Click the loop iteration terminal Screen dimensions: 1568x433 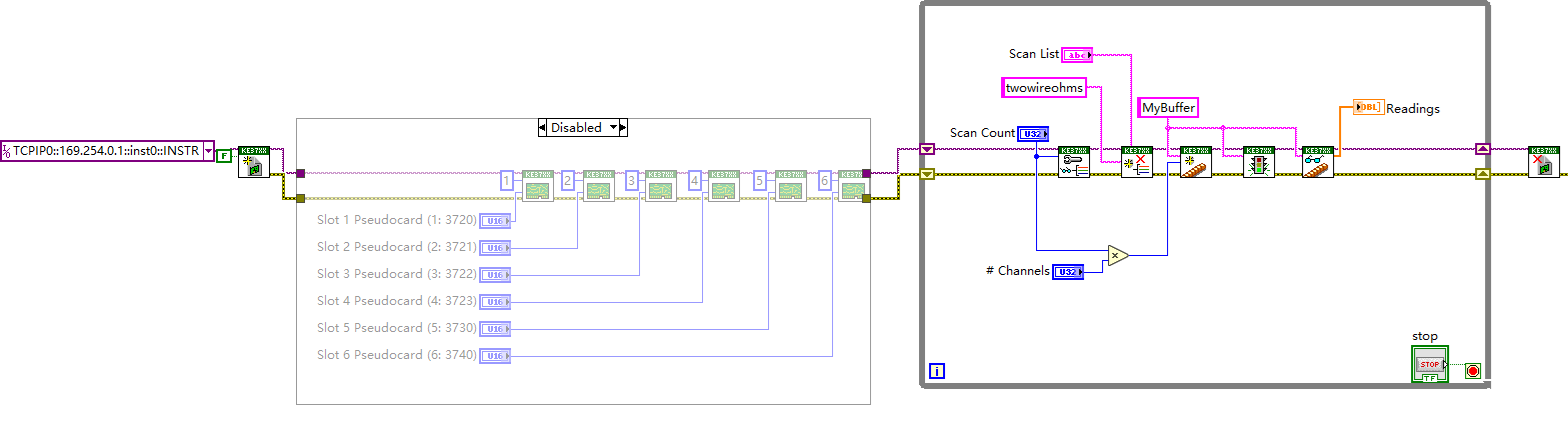point(937,371)
